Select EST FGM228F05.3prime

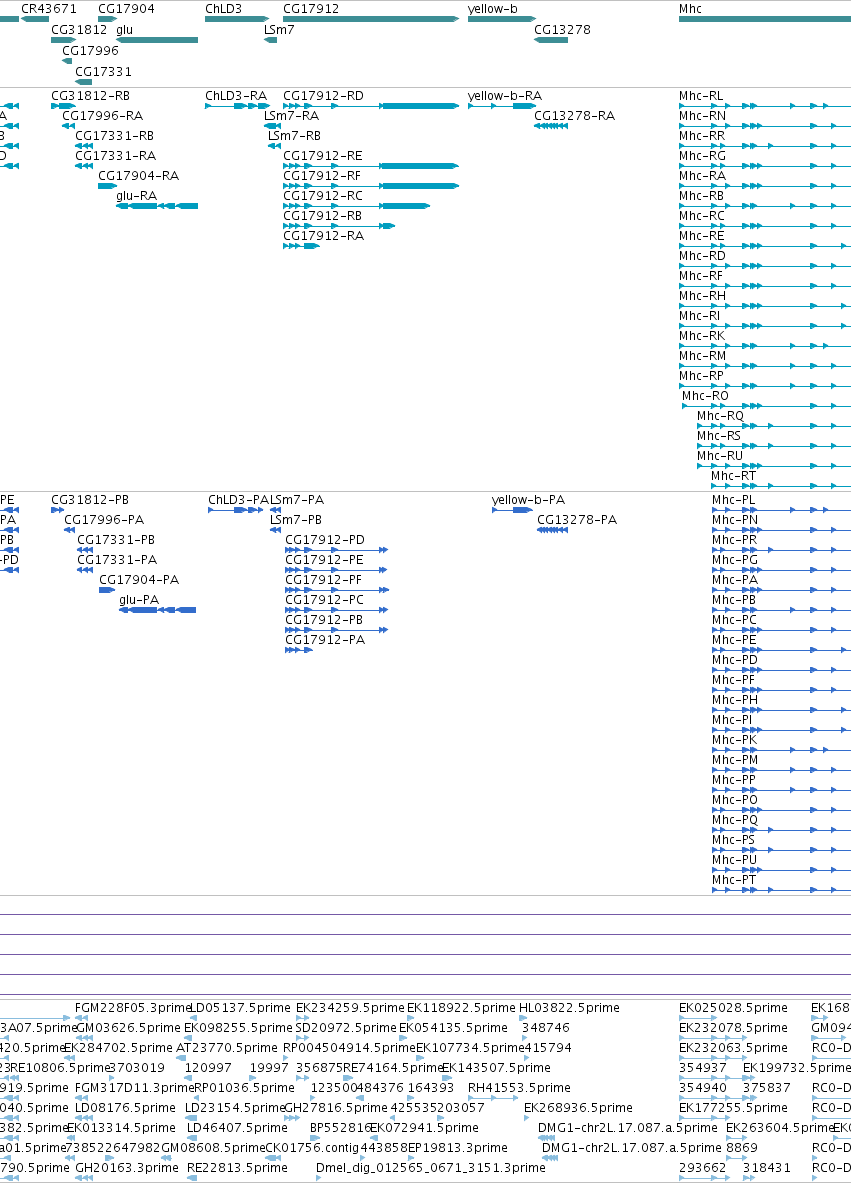(134, 1008)
